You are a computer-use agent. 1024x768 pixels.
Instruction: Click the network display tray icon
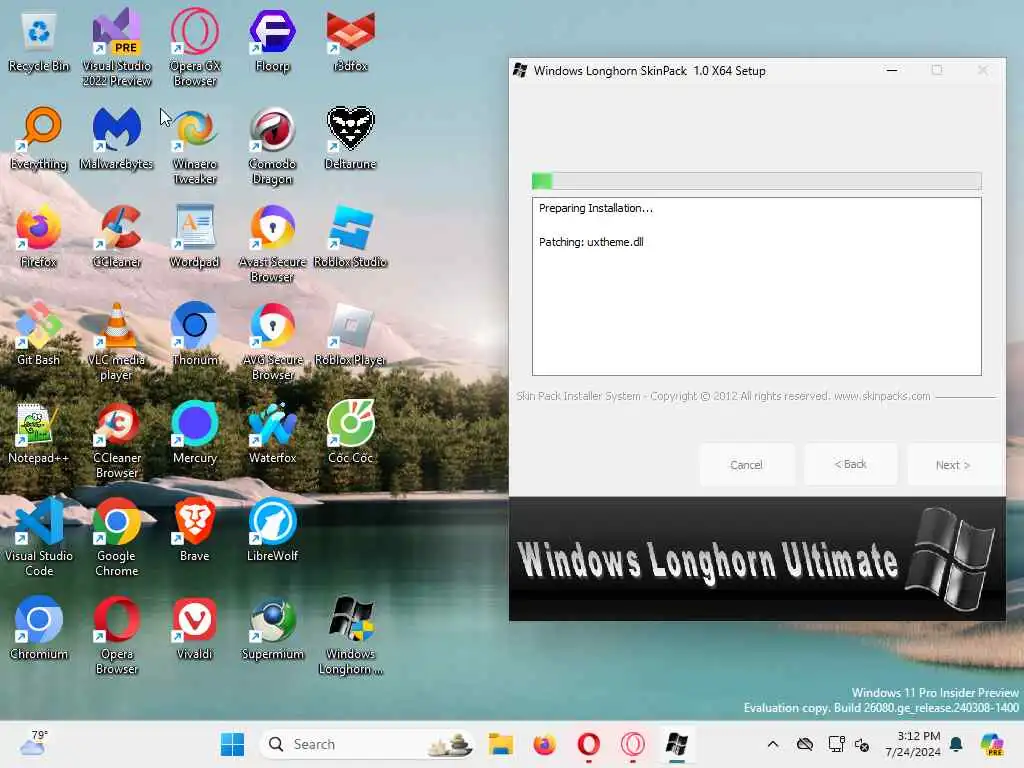click(836, 744)
